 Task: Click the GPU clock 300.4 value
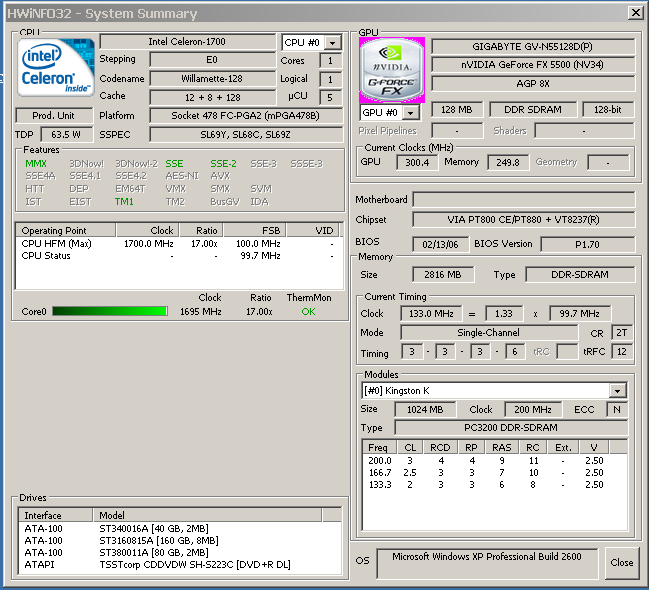click(417, 162)
